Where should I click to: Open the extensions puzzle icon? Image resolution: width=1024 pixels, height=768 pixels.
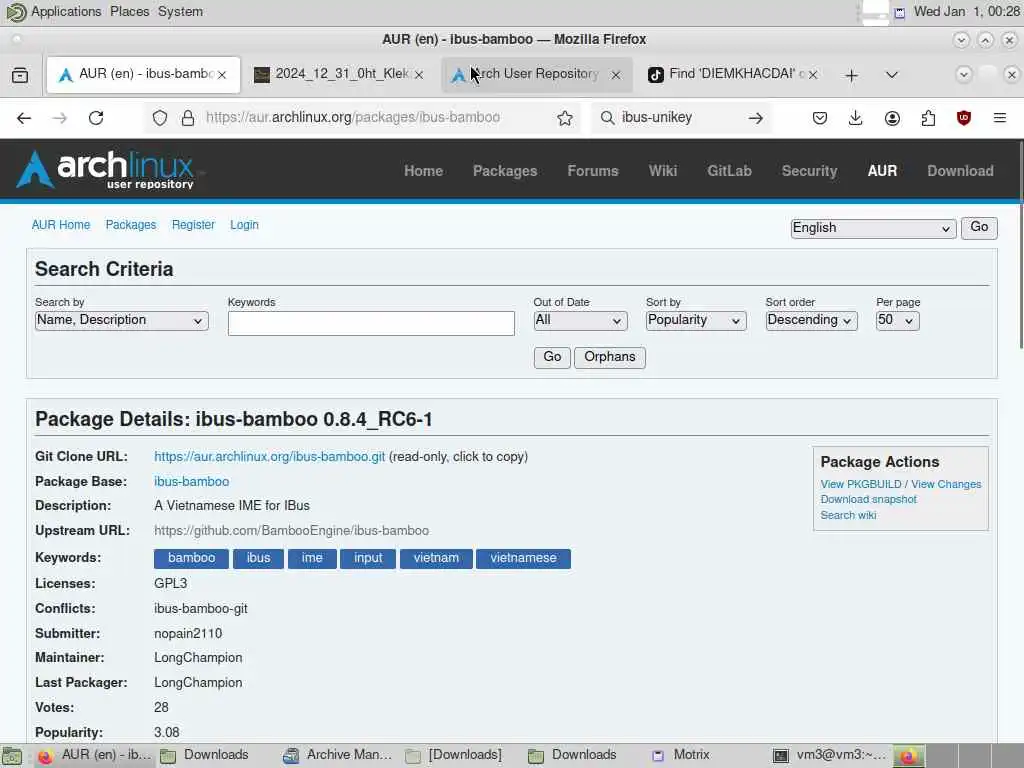pyautogui.click(x=928, y=118)
